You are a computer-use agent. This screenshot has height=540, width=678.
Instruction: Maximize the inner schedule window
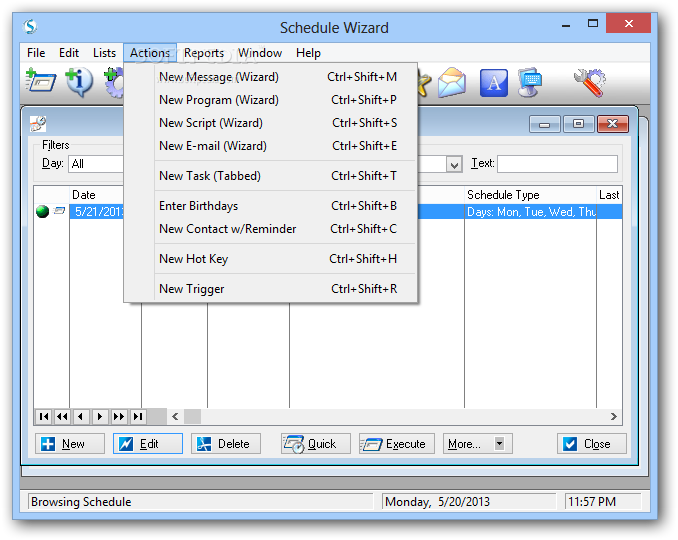pos(578,124)
